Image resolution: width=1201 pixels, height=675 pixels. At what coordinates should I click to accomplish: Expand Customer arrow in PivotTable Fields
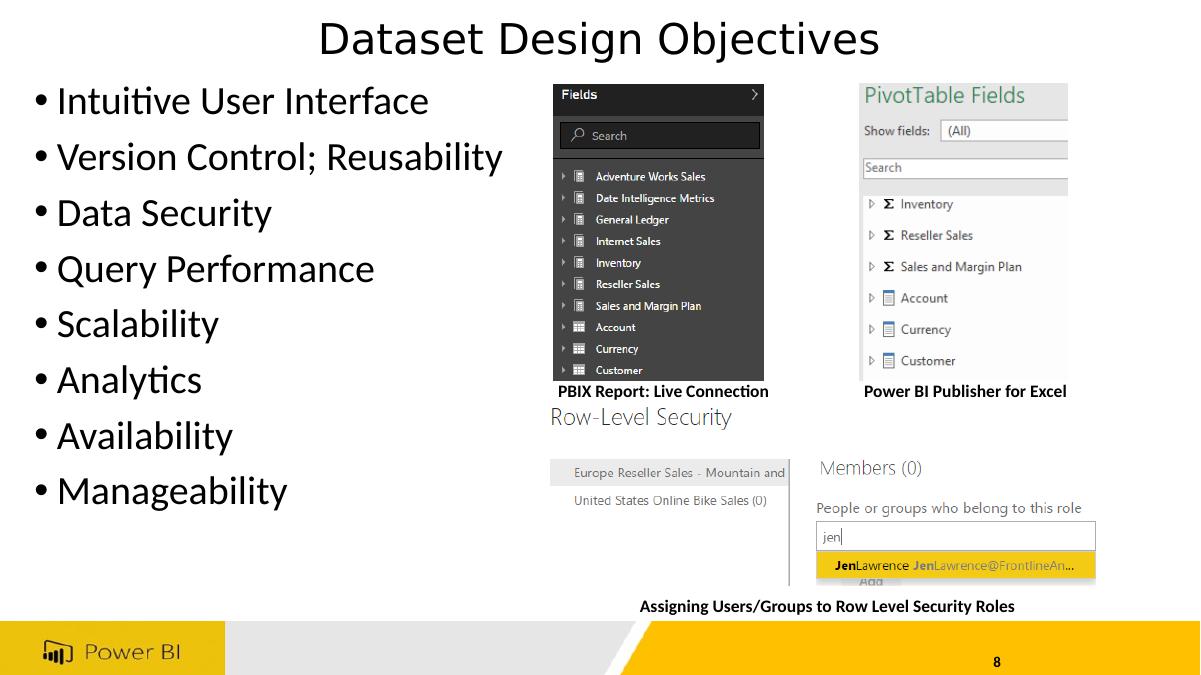tap(872, 361)
